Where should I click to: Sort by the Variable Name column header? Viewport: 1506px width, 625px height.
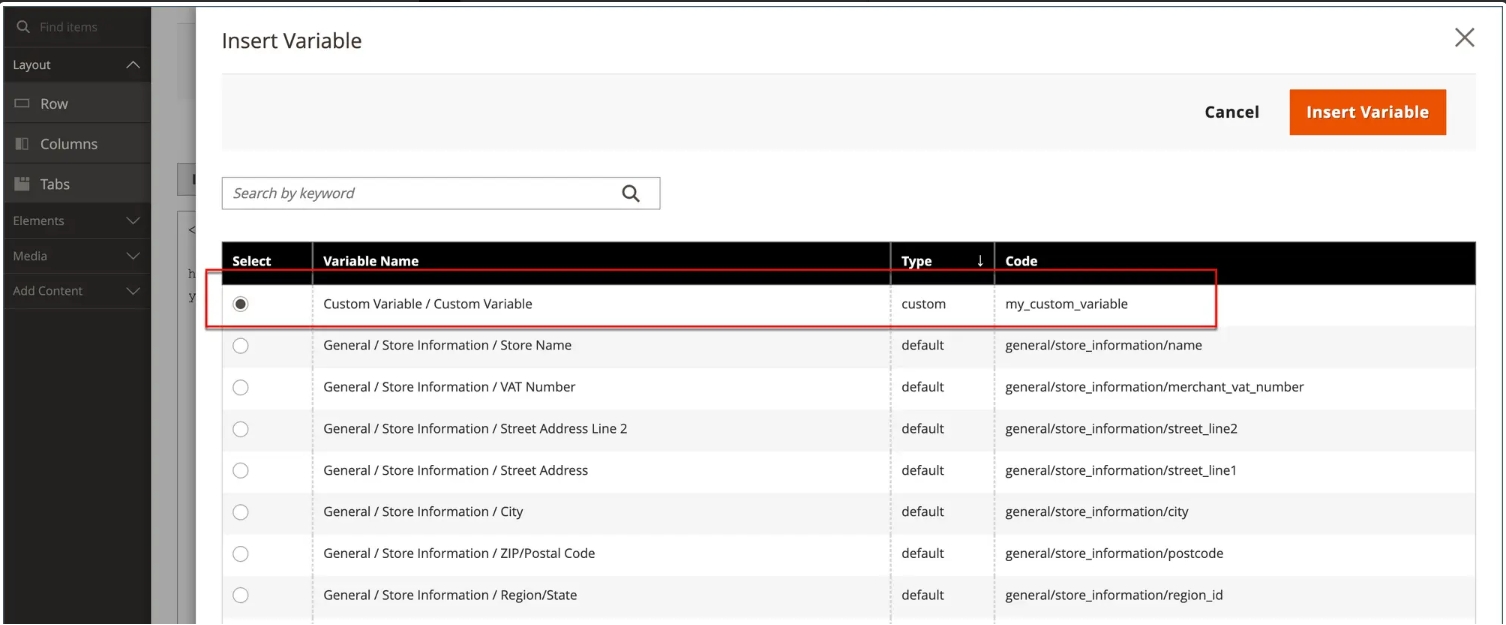click(x=601, y=260)
